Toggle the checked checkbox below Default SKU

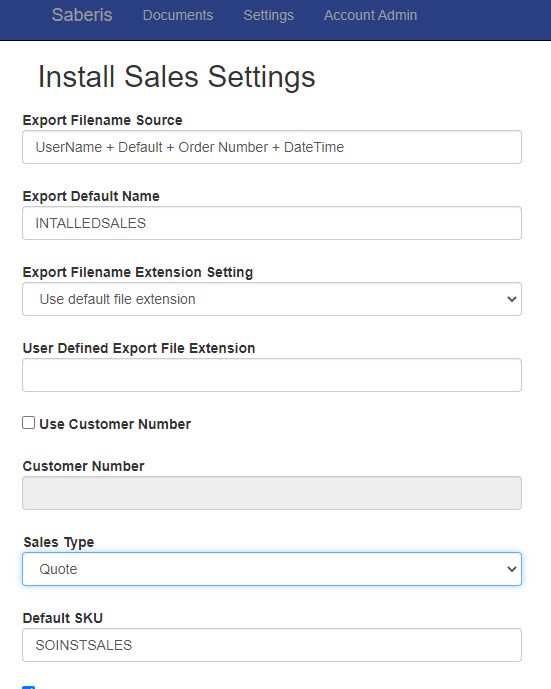pyautogui.click(x=29, y=687)
